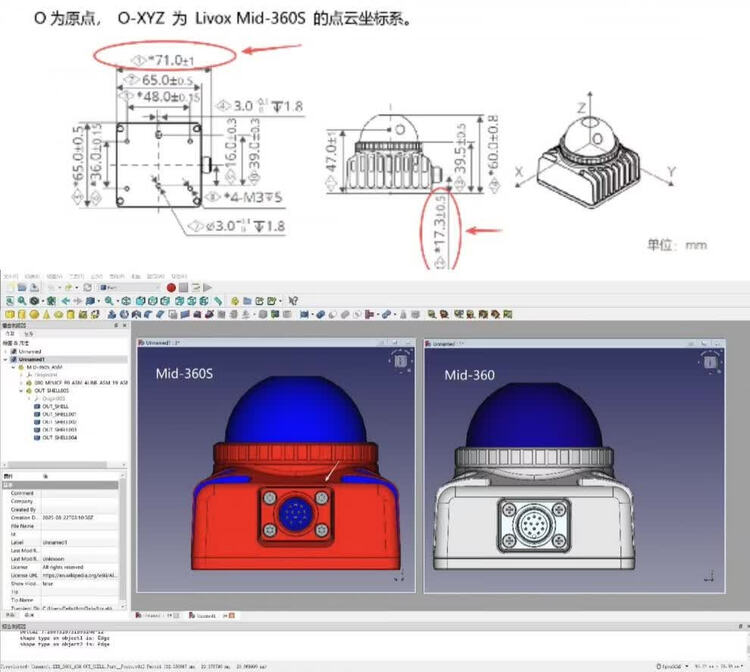This screenshot has height=672, width=750.
Task: Click the open file folder icon
Action: (x=22, y=287)
